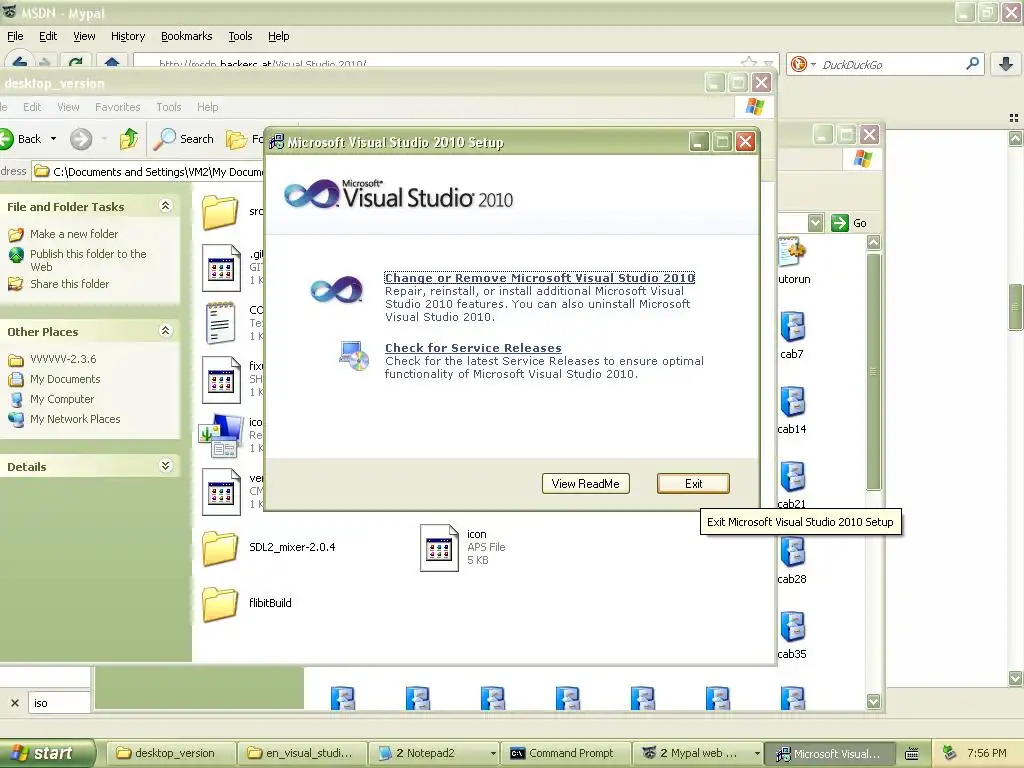Open the downloads arrow button in Mypal
The height and width of the screenshot is (768, 1024).
[x=1006, y=64]
